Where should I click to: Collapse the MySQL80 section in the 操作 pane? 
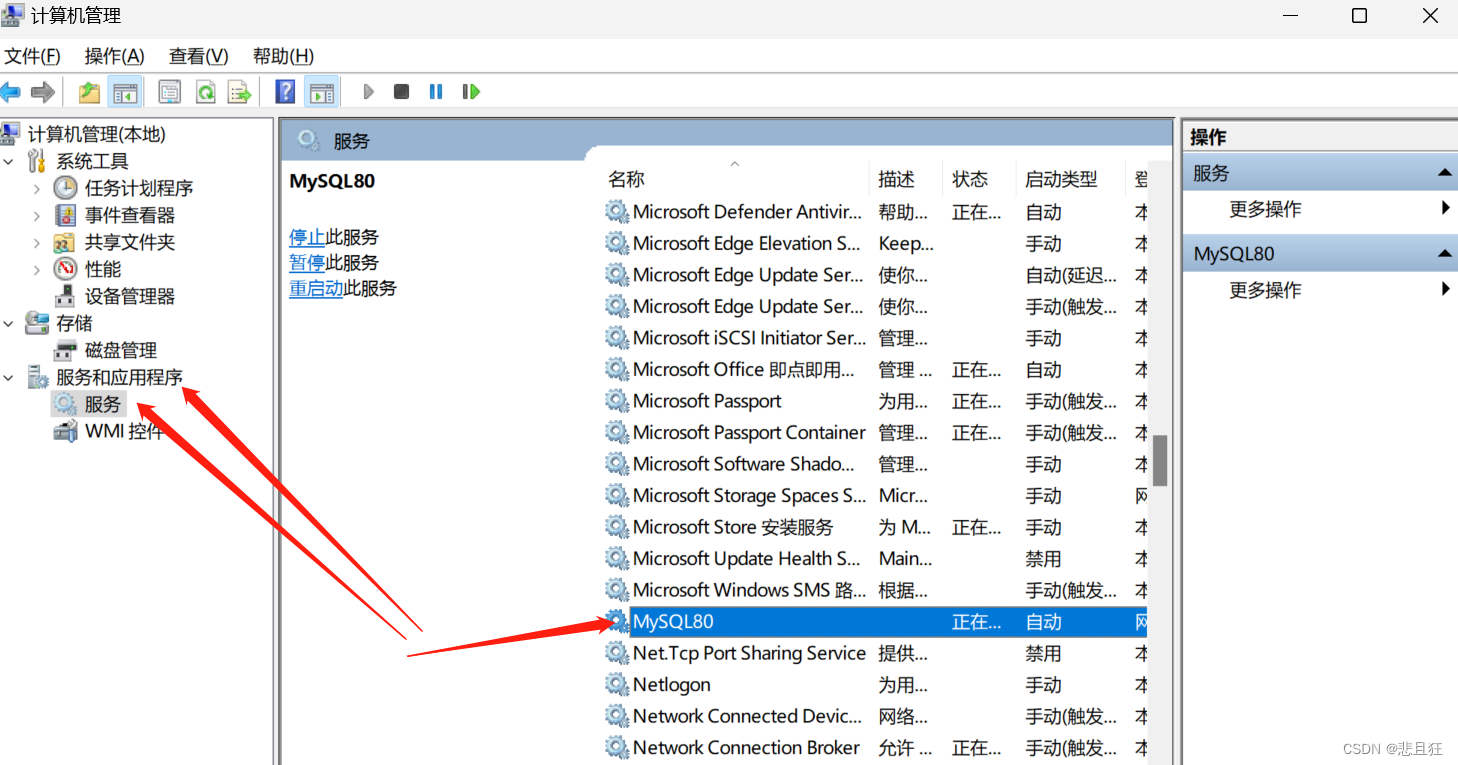pyautogui.click(x=1445, y=254)
